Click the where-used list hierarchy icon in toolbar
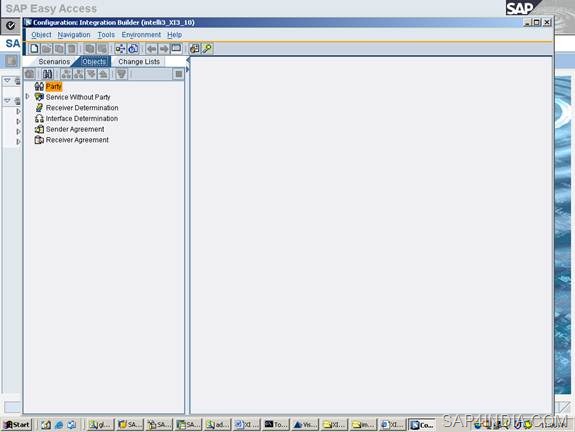The width and height of the screenshot is (575, 432). pos(120,49)
